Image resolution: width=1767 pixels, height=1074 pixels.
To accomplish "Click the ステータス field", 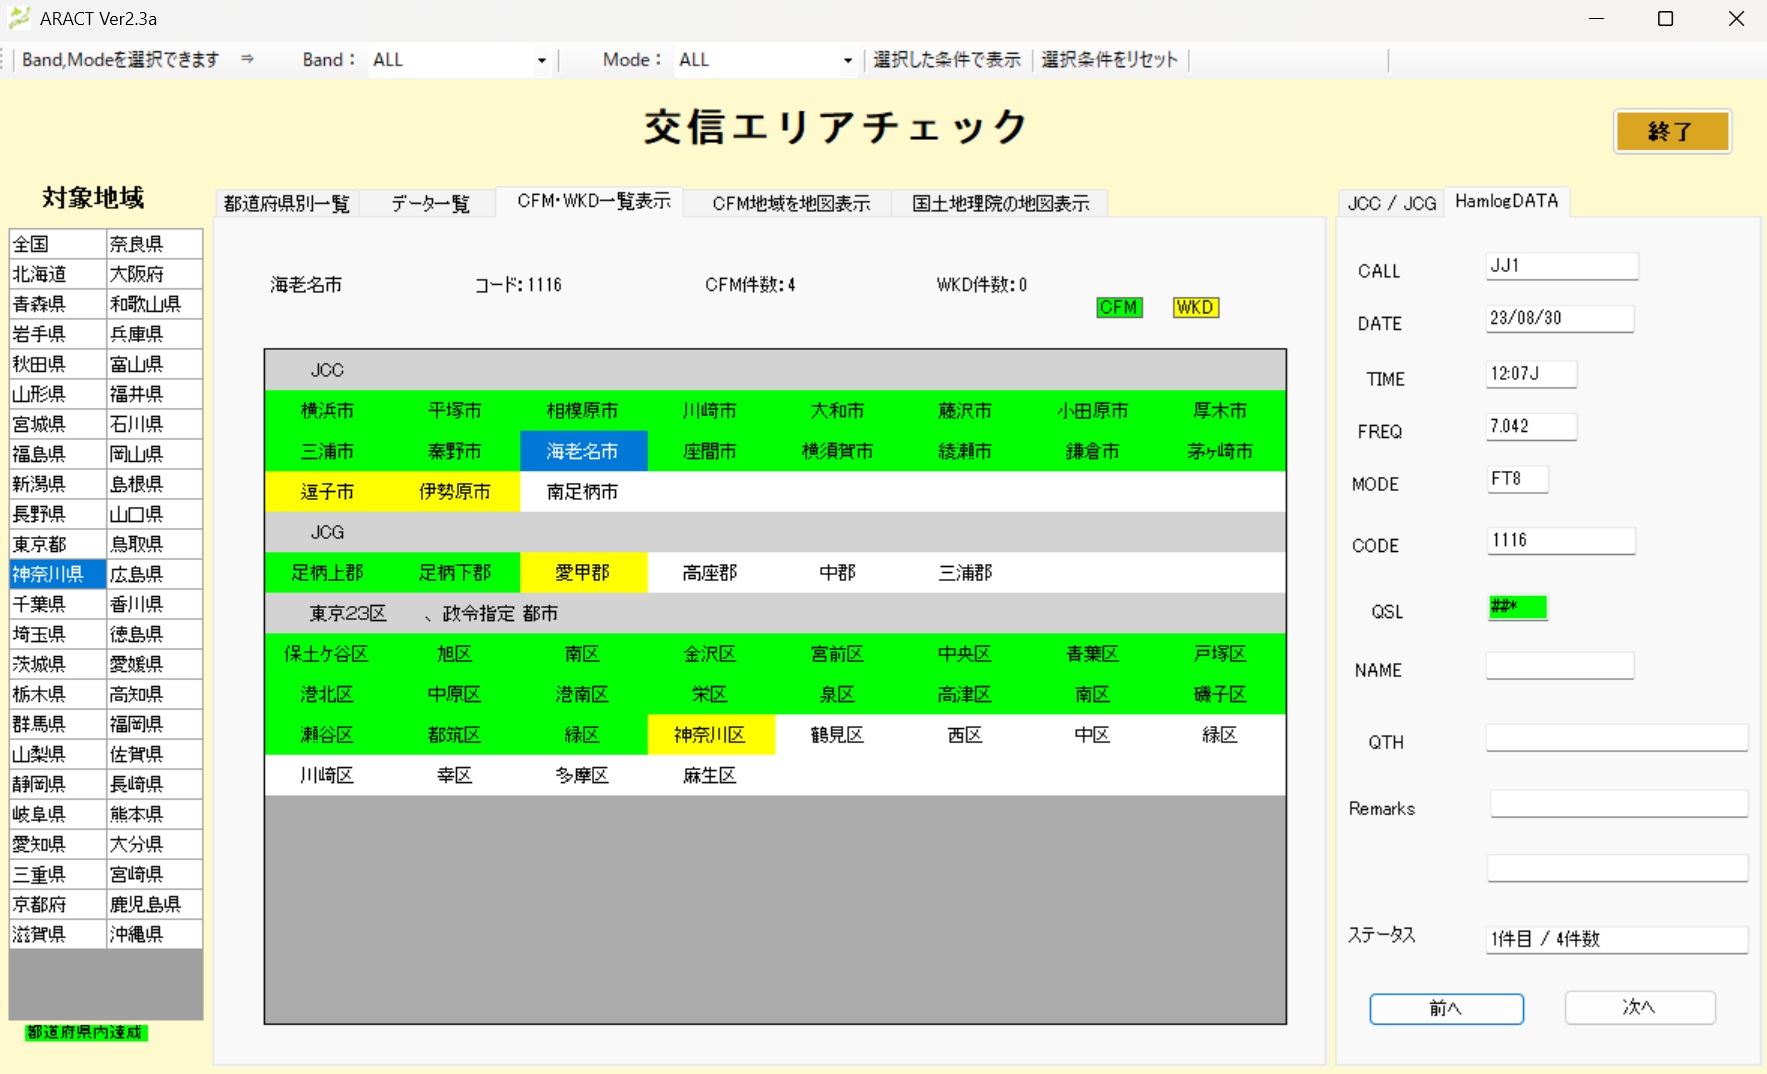I will click(1617, 939).
